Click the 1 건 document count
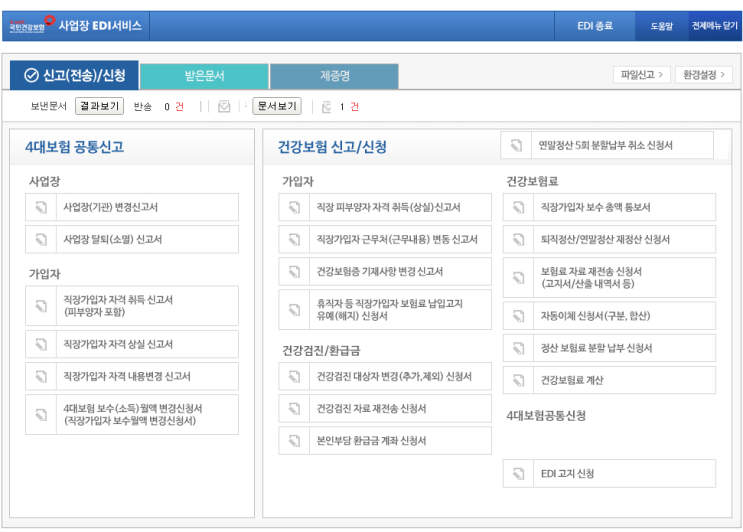This screenshot has height=532, width=743. click(349, 107)
